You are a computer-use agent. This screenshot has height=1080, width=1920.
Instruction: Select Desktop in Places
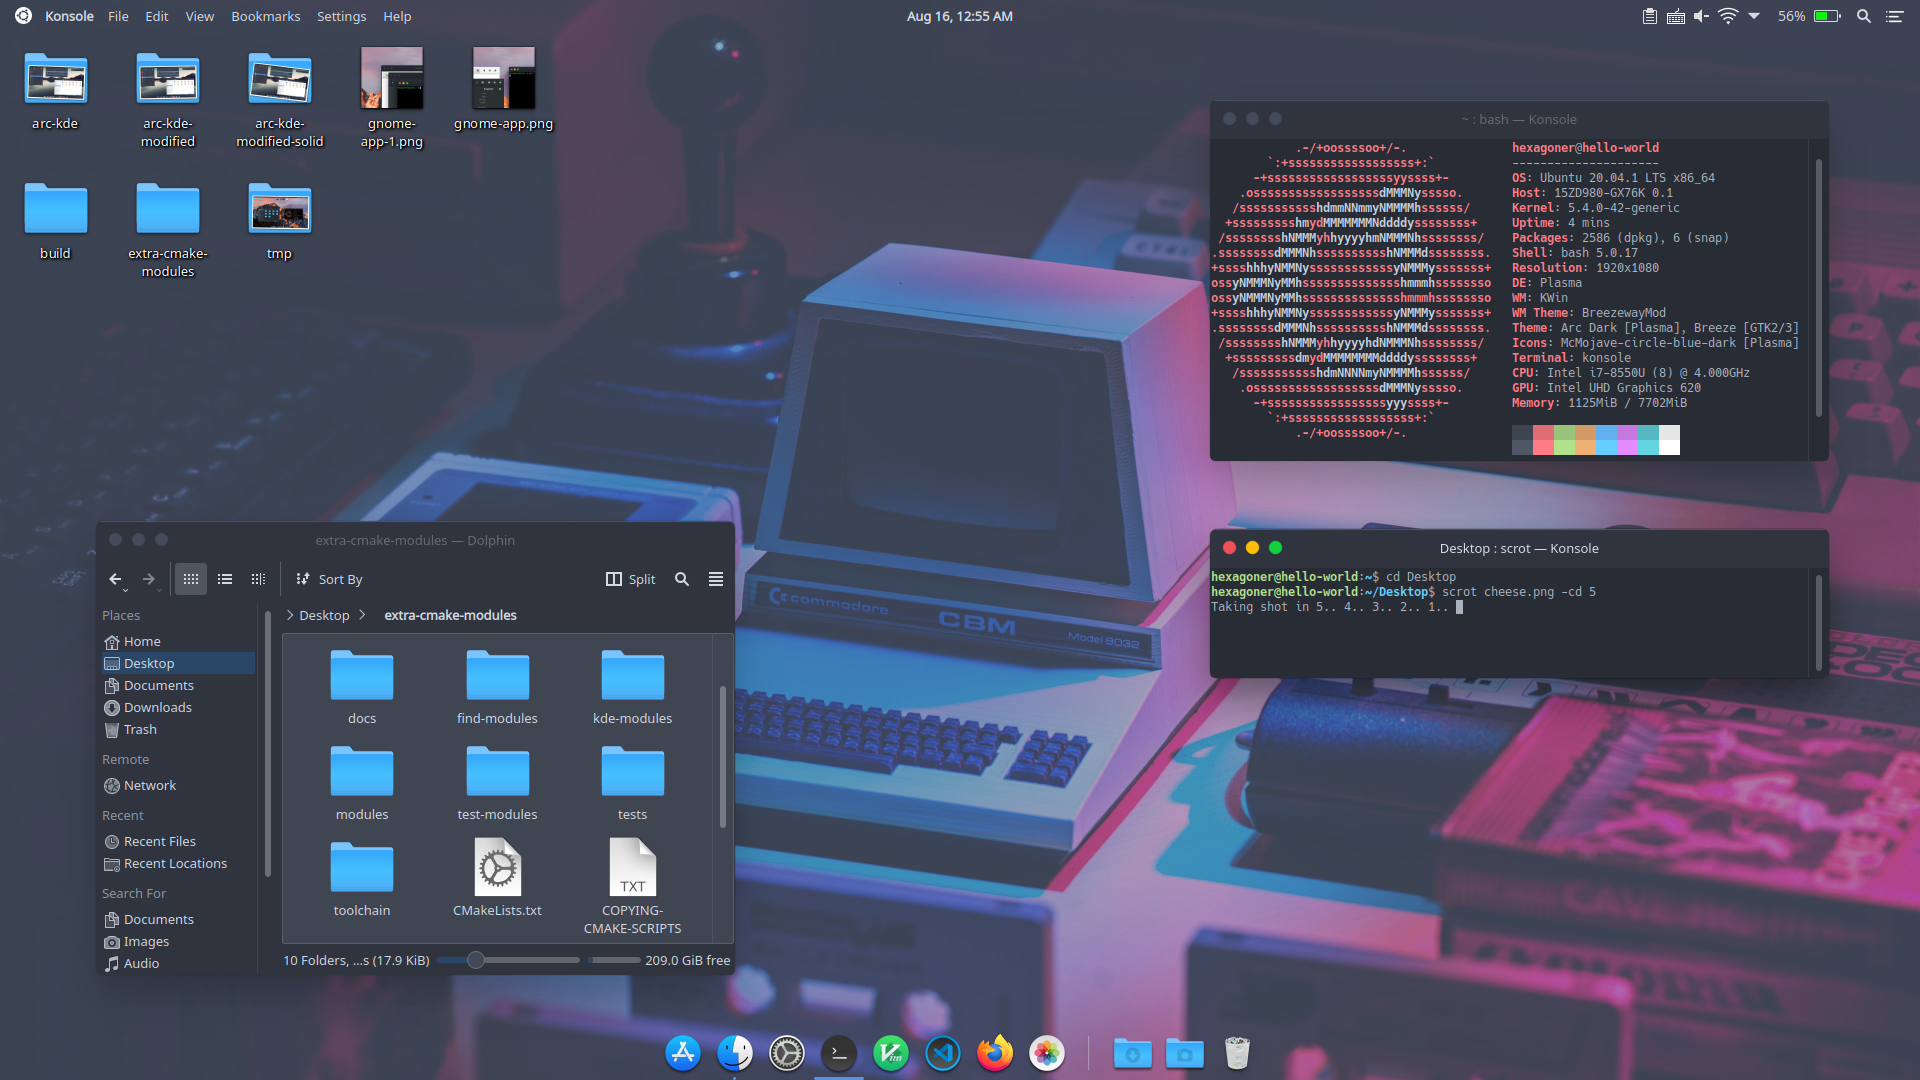coord(178,663)
